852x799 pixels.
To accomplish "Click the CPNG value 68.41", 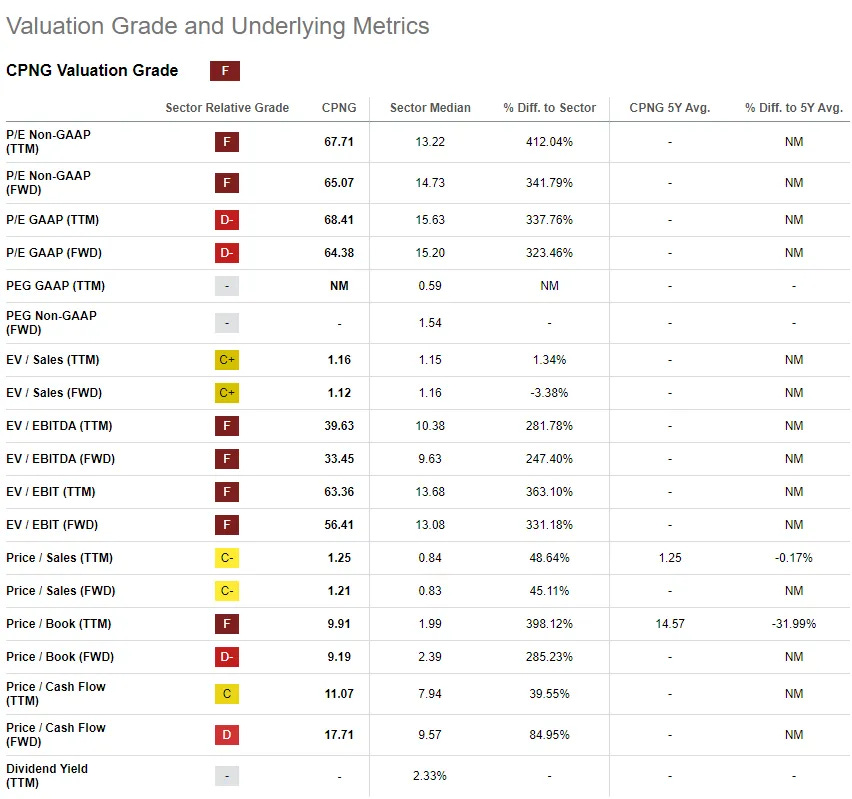I will 339,220.
